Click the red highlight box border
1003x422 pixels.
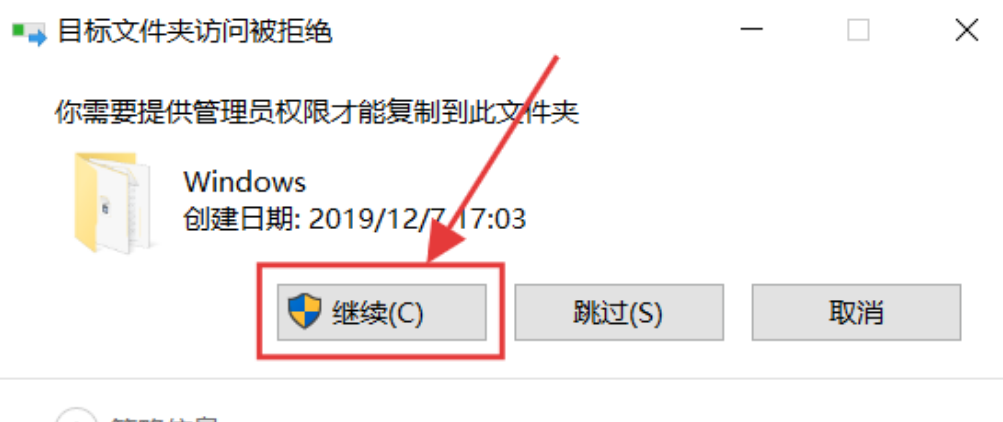coord(381,263)
